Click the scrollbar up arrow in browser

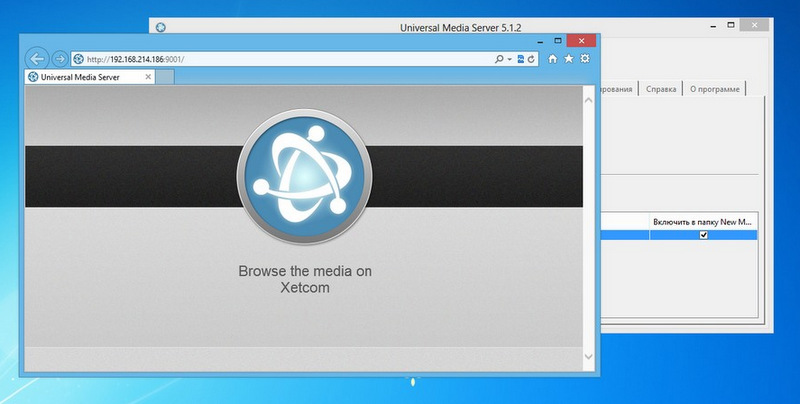tap(588, 100)
